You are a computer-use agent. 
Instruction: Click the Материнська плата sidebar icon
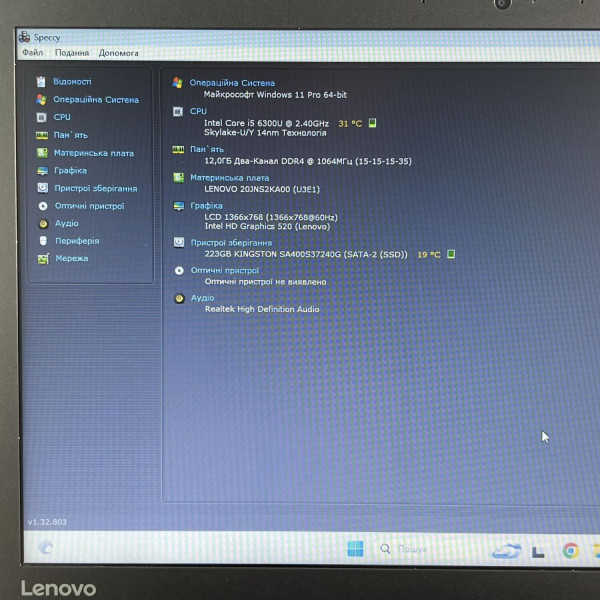coord(42,153)
